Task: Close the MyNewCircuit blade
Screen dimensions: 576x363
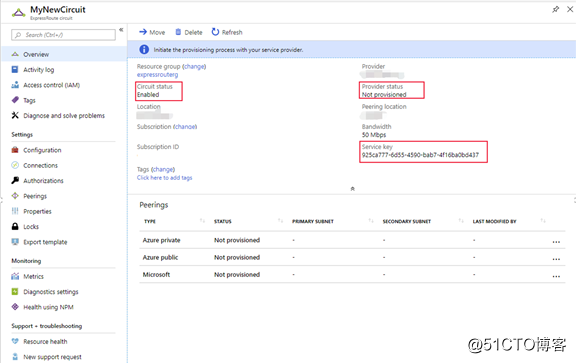Action: coord(570,9)
